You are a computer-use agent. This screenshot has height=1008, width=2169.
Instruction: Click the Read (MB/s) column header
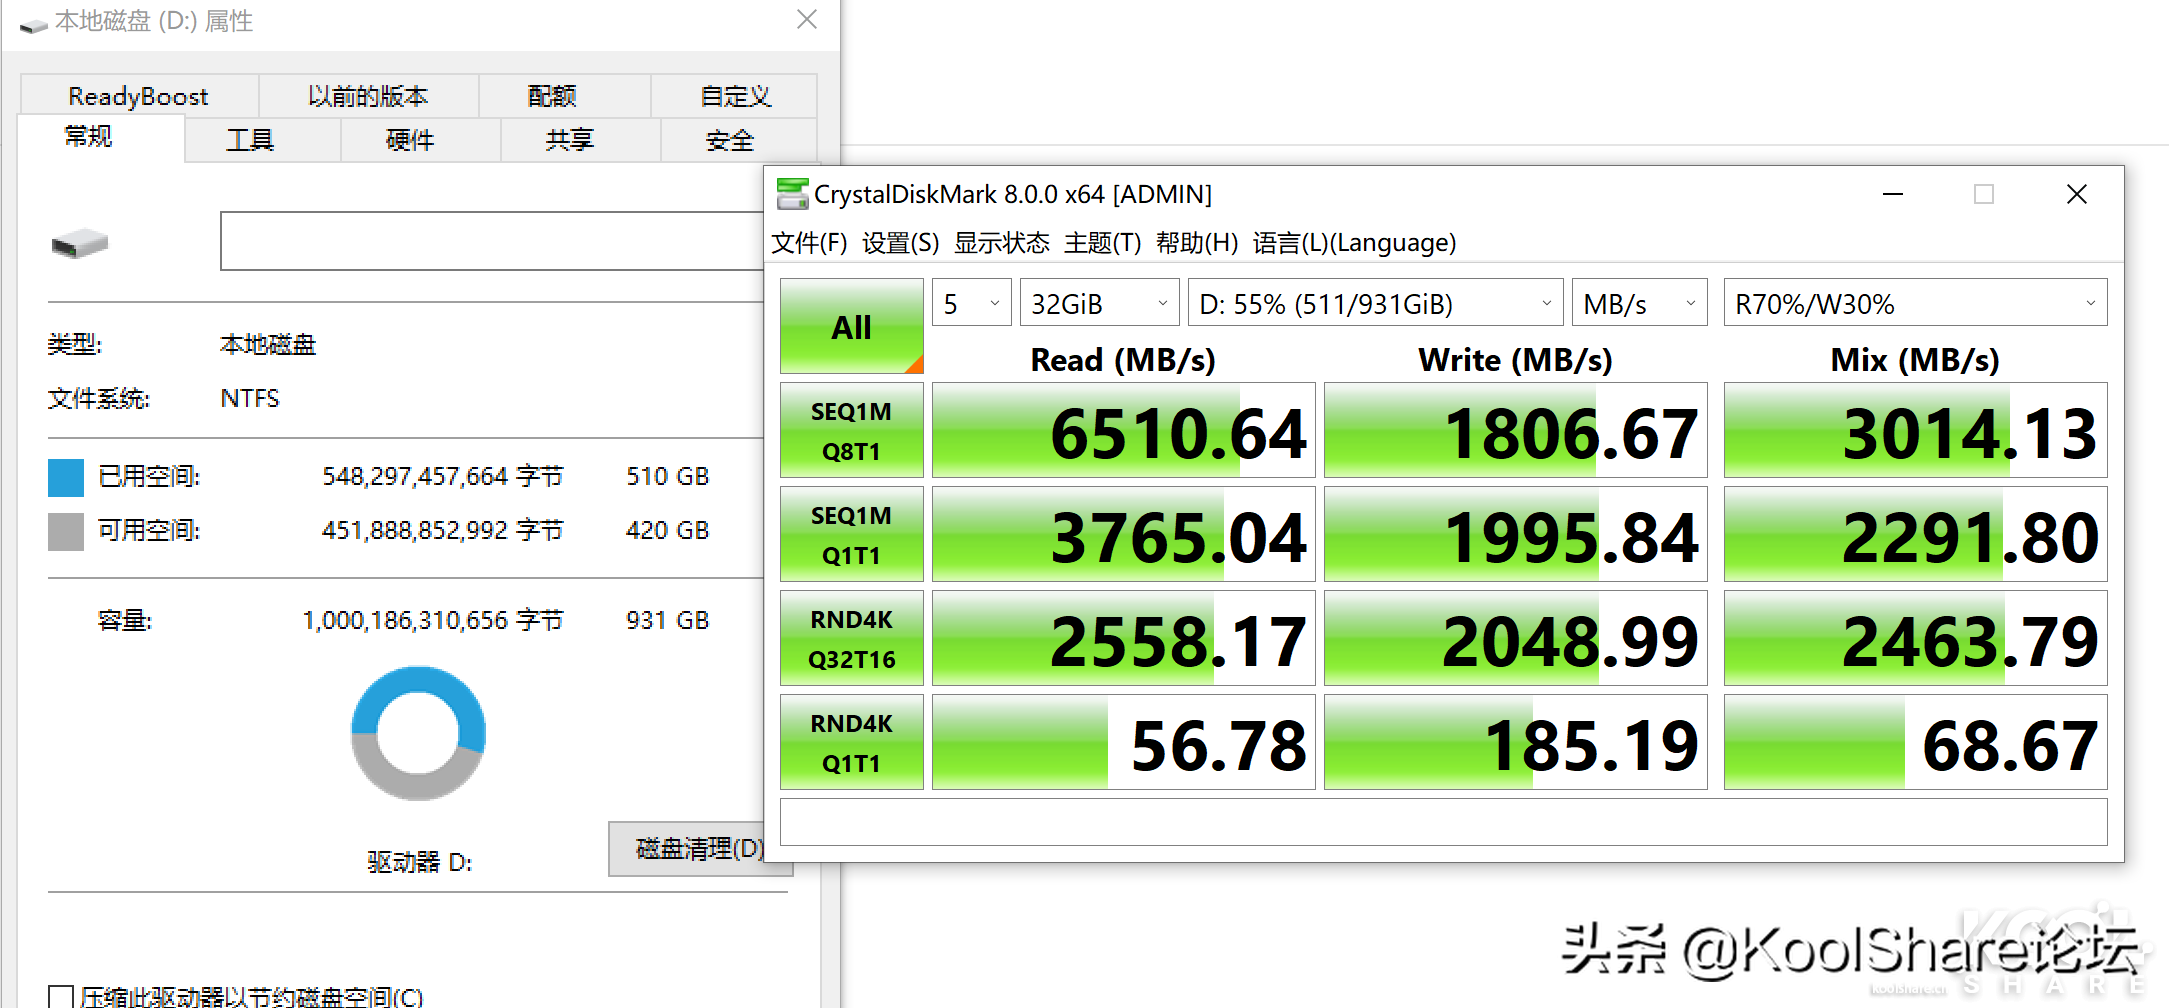tap(1123, 360)
